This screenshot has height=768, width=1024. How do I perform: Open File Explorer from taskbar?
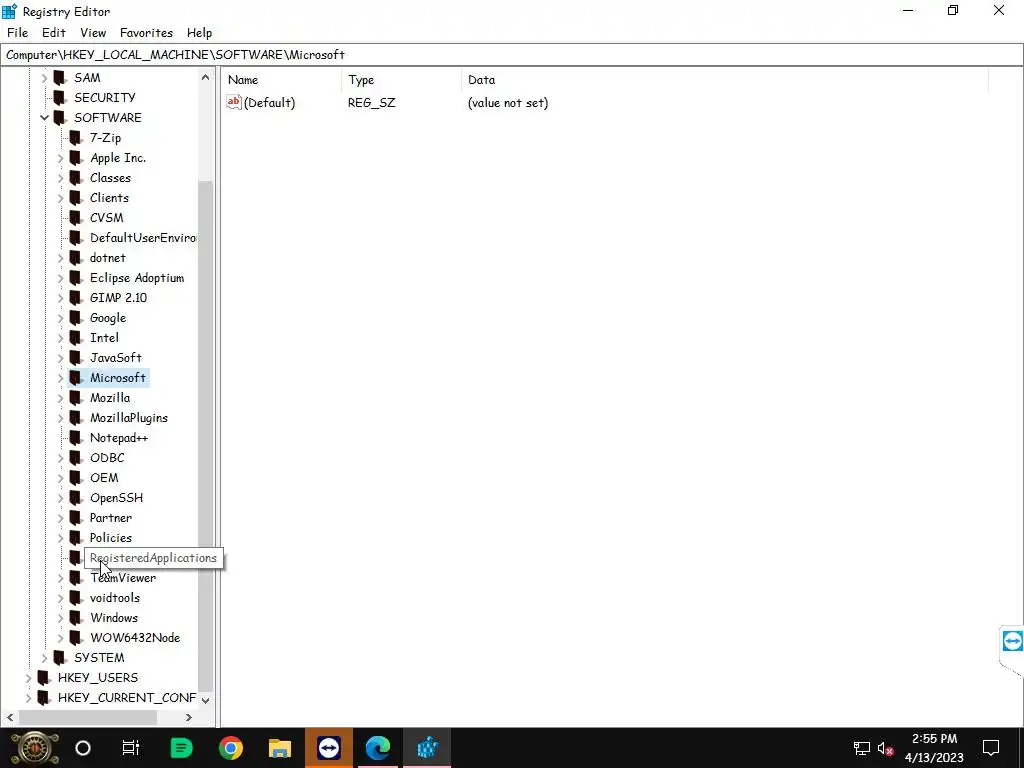point(280,748)
